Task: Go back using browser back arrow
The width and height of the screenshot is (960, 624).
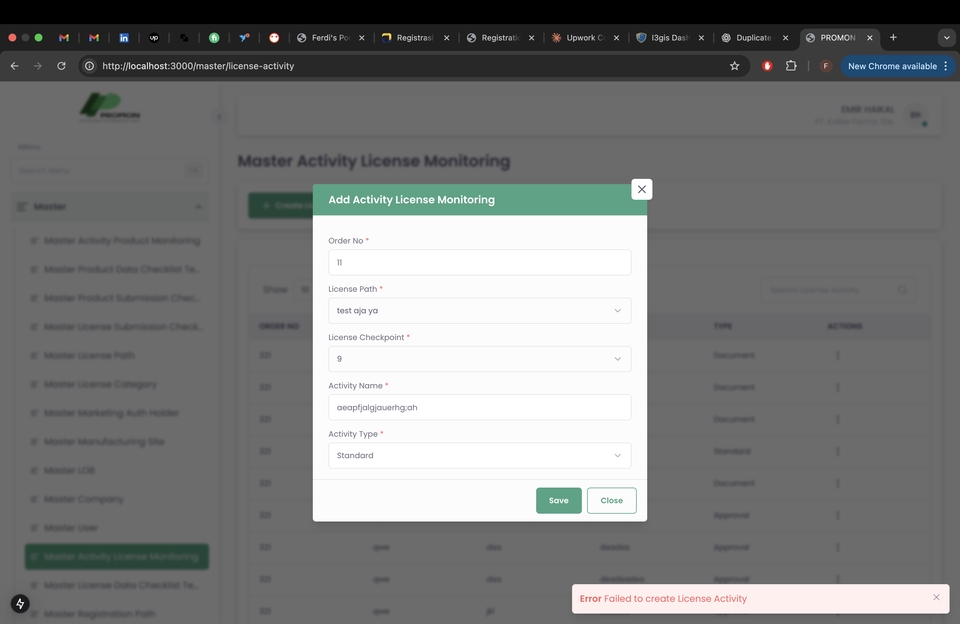Action: 14,66
